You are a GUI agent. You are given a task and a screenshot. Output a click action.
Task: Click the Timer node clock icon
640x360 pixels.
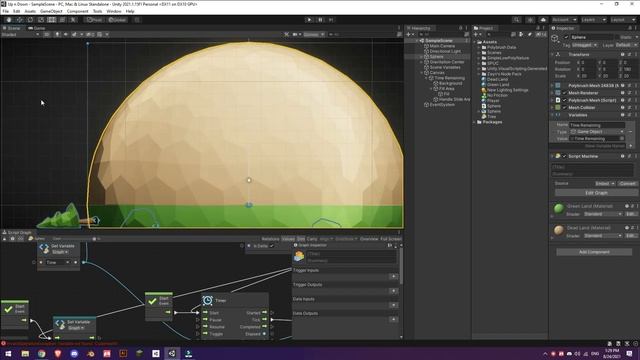tap(208, 300)
